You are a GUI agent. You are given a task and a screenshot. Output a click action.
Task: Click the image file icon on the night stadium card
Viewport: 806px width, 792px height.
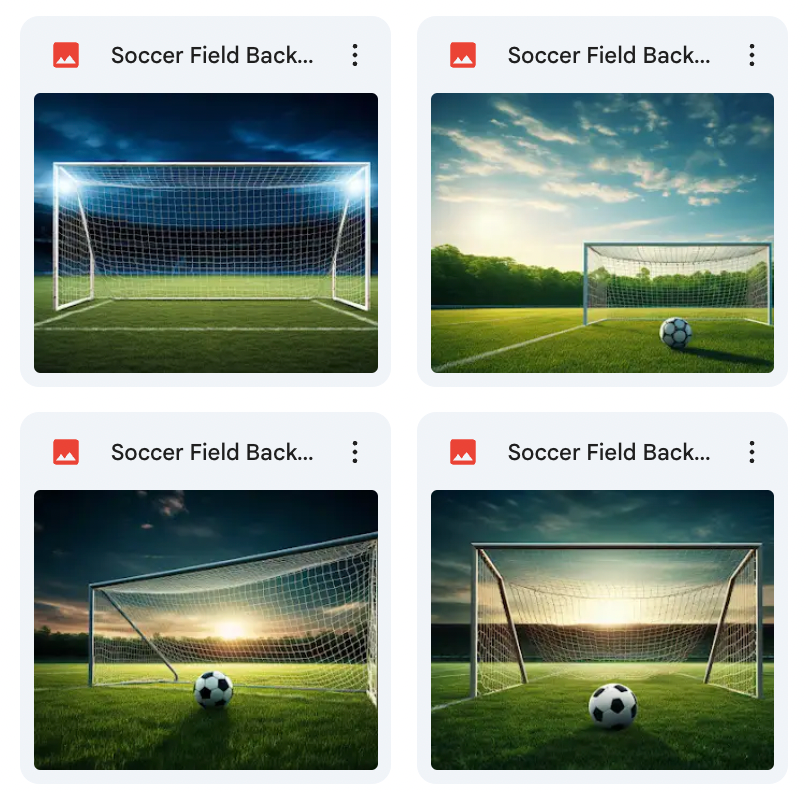click(x=66, y=55)
